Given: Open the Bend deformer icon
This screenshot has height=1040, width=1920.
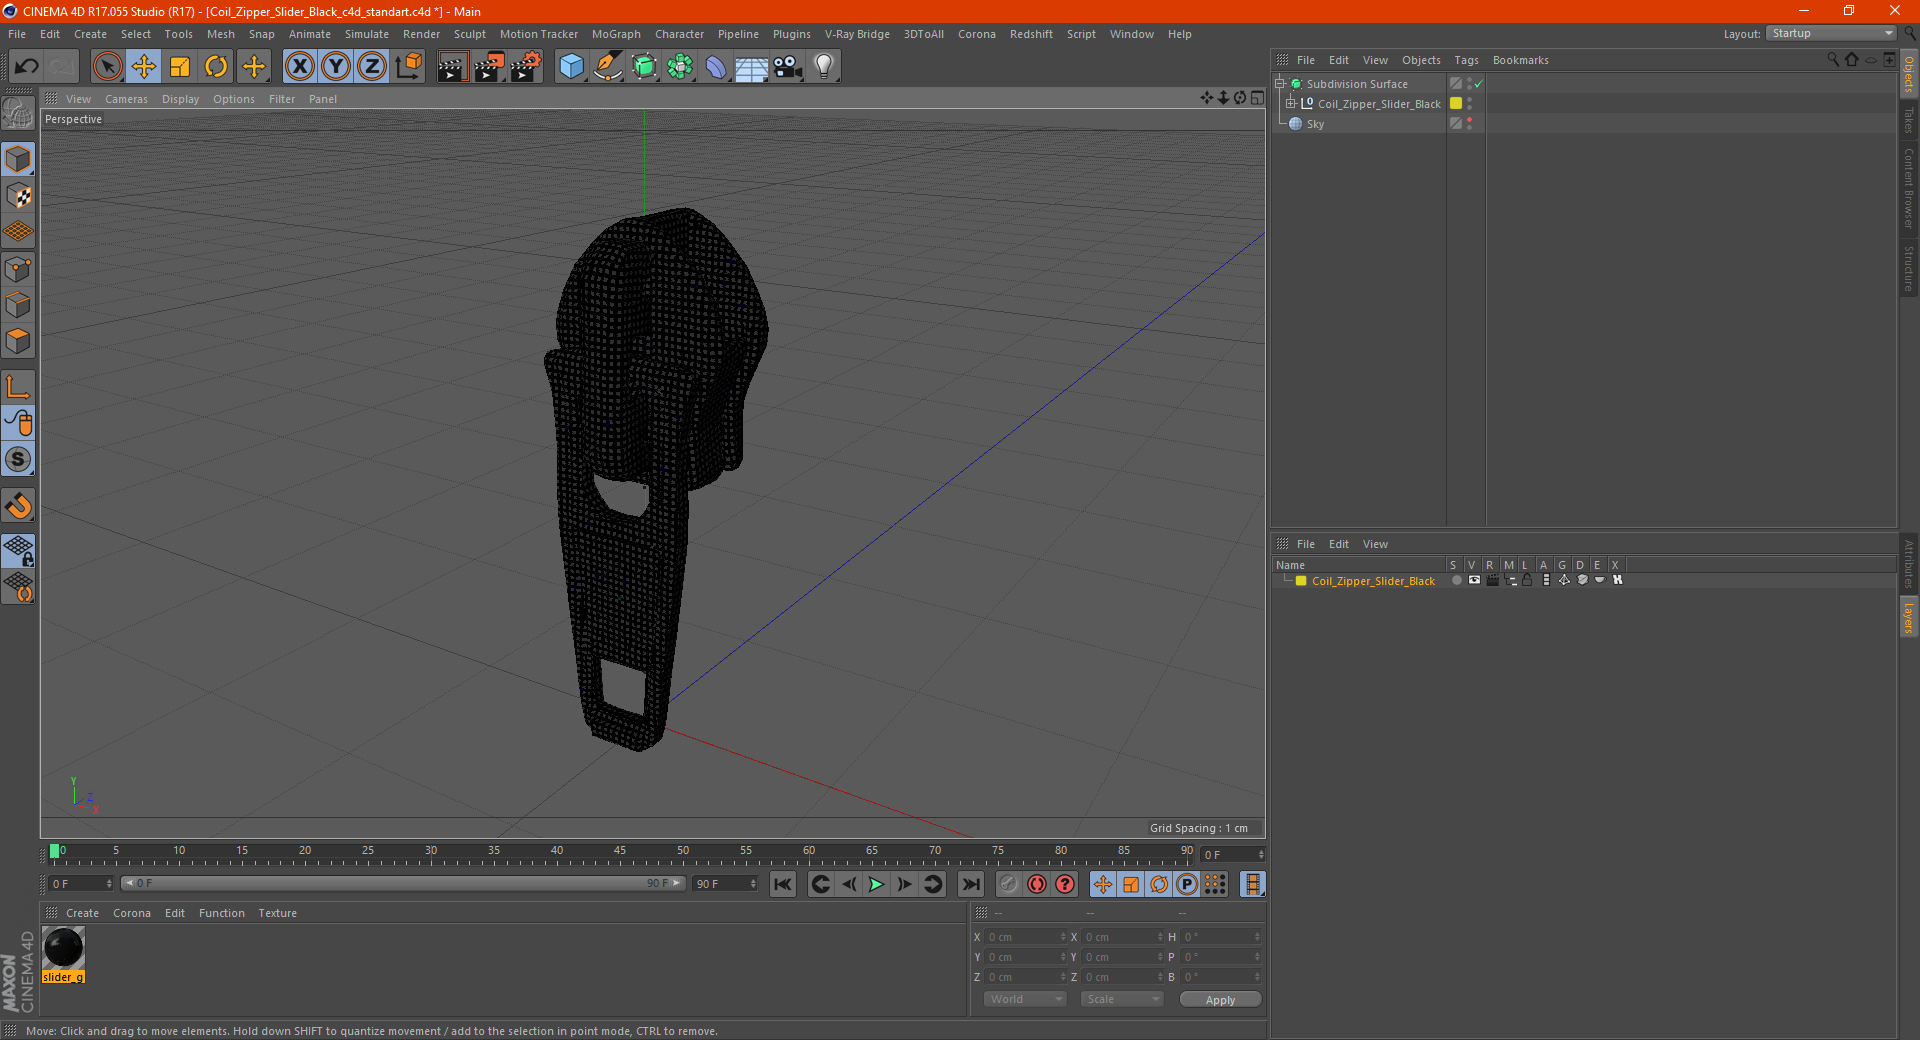Looking at the screenshot, I should pos(716,67).
